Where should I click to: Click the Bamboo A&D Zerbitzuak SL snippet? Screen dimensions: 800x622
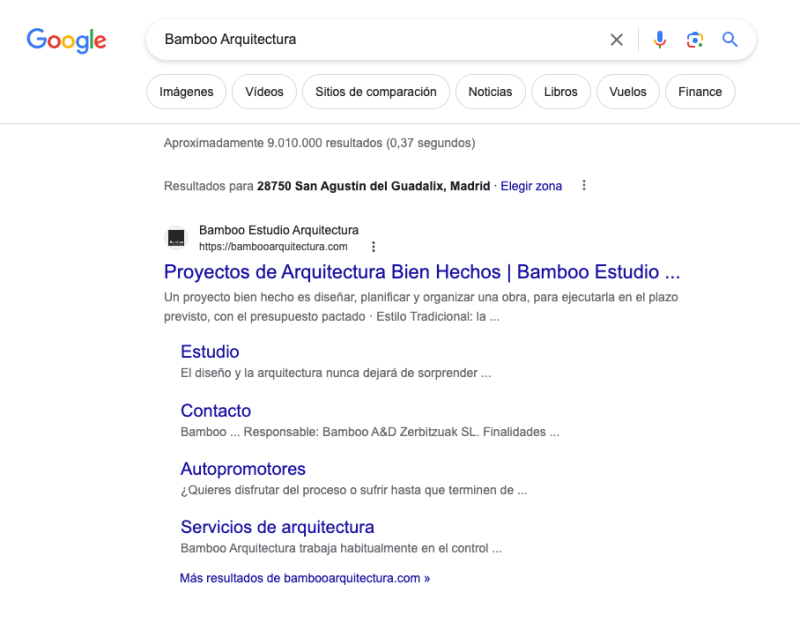click(370, 432)
